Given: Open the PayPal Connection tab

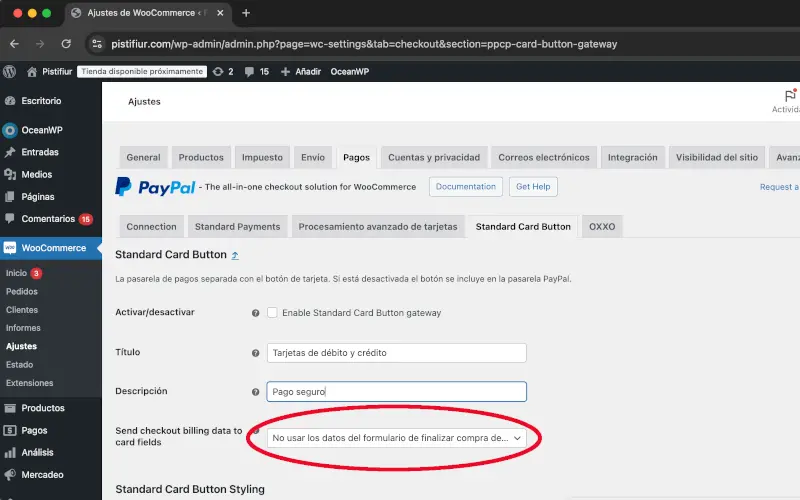Looking at the screenshot, I should [151, 227].
